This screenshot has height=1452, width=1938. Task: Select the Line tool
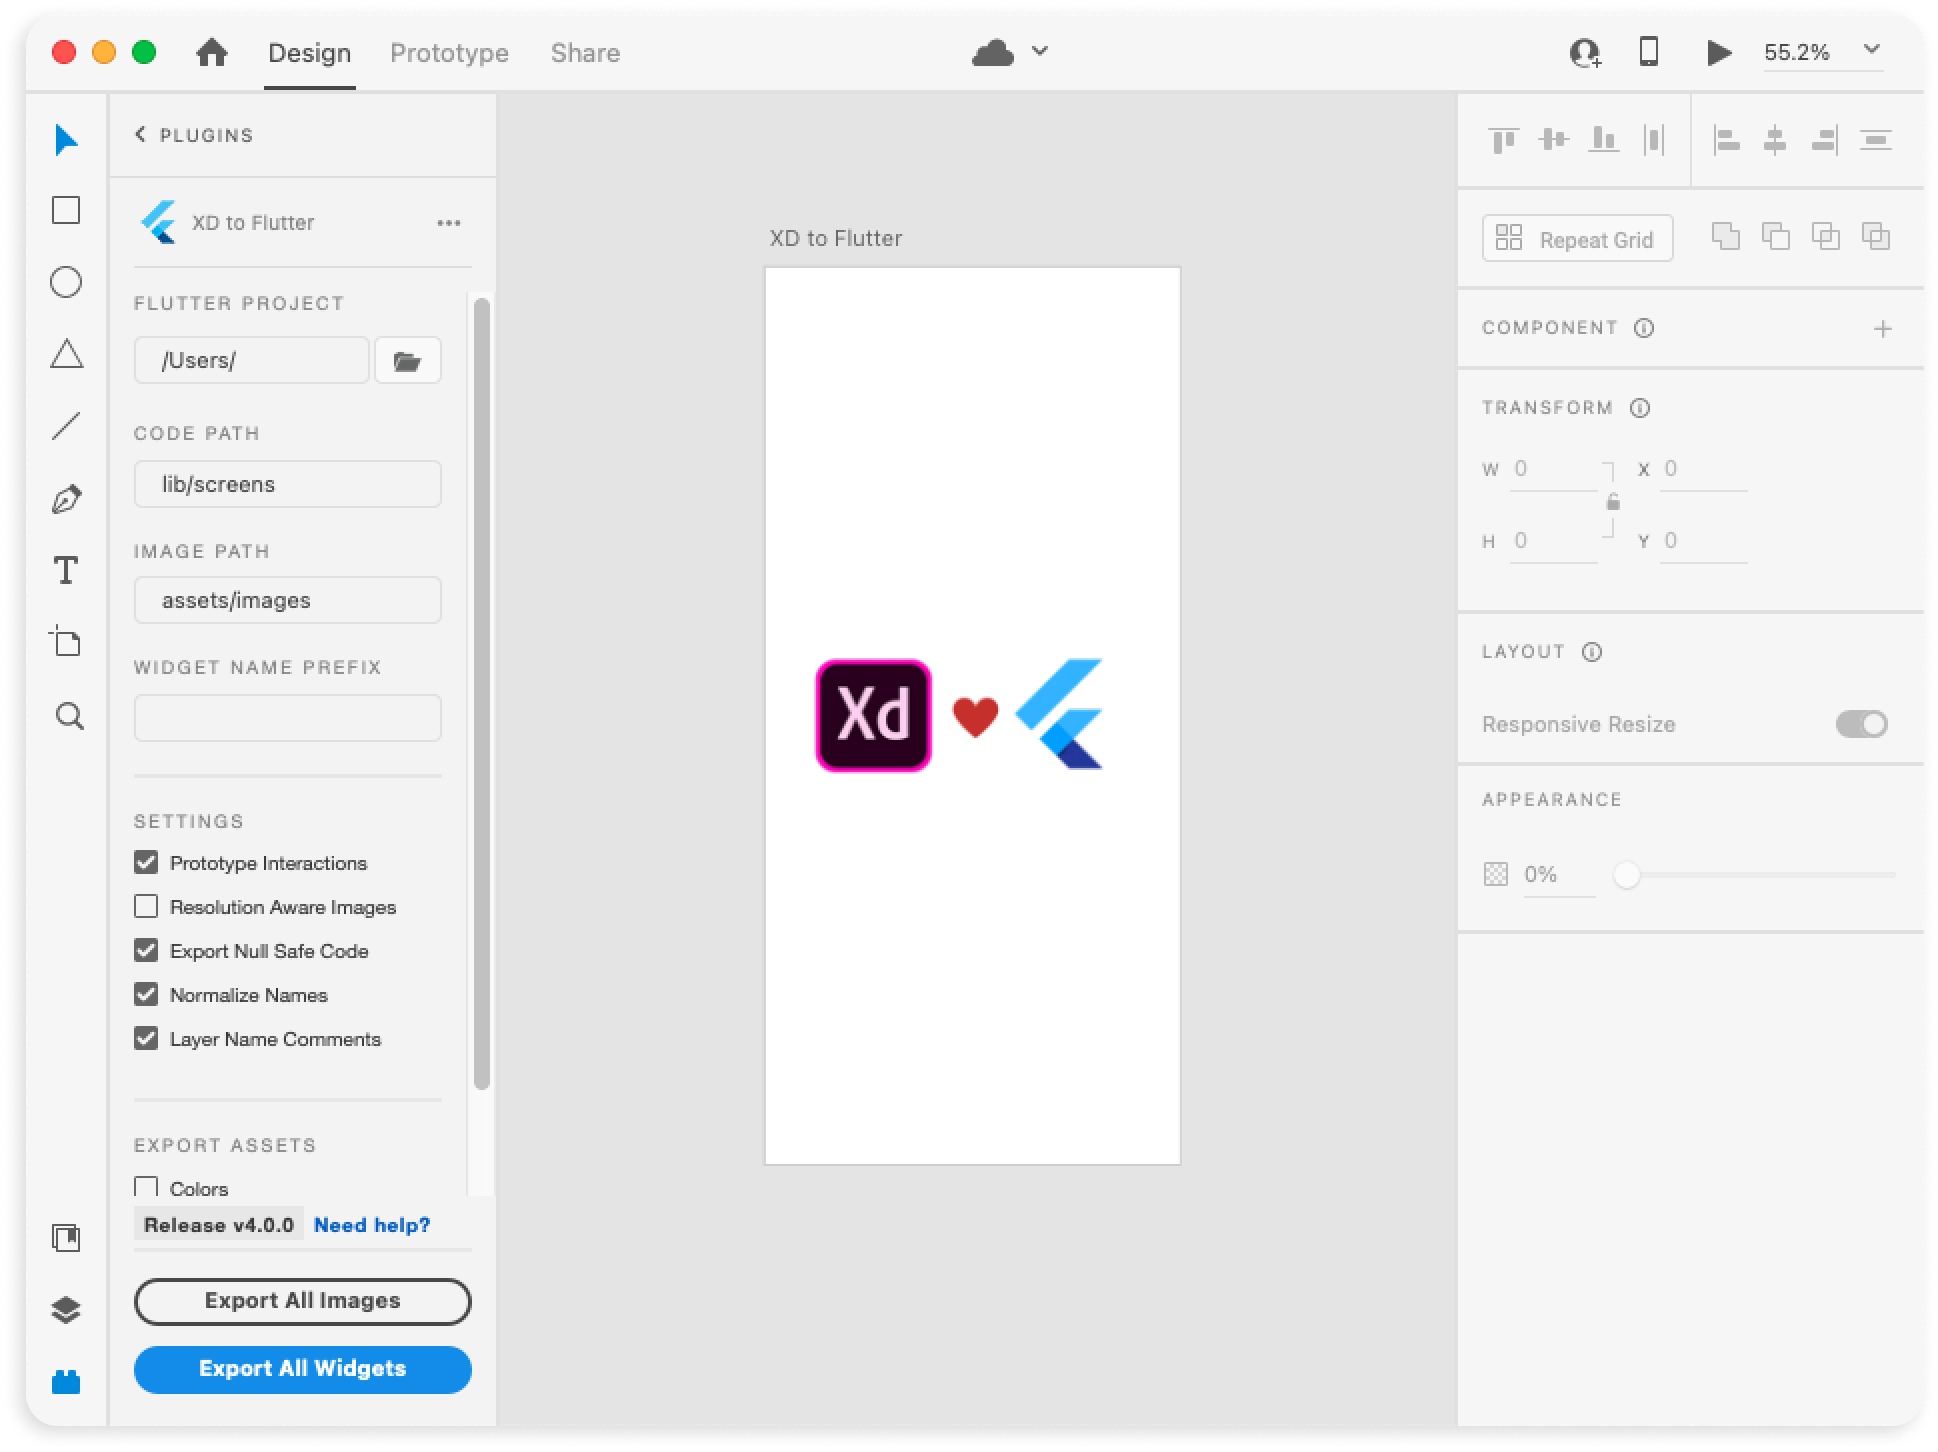click(66, 426)
